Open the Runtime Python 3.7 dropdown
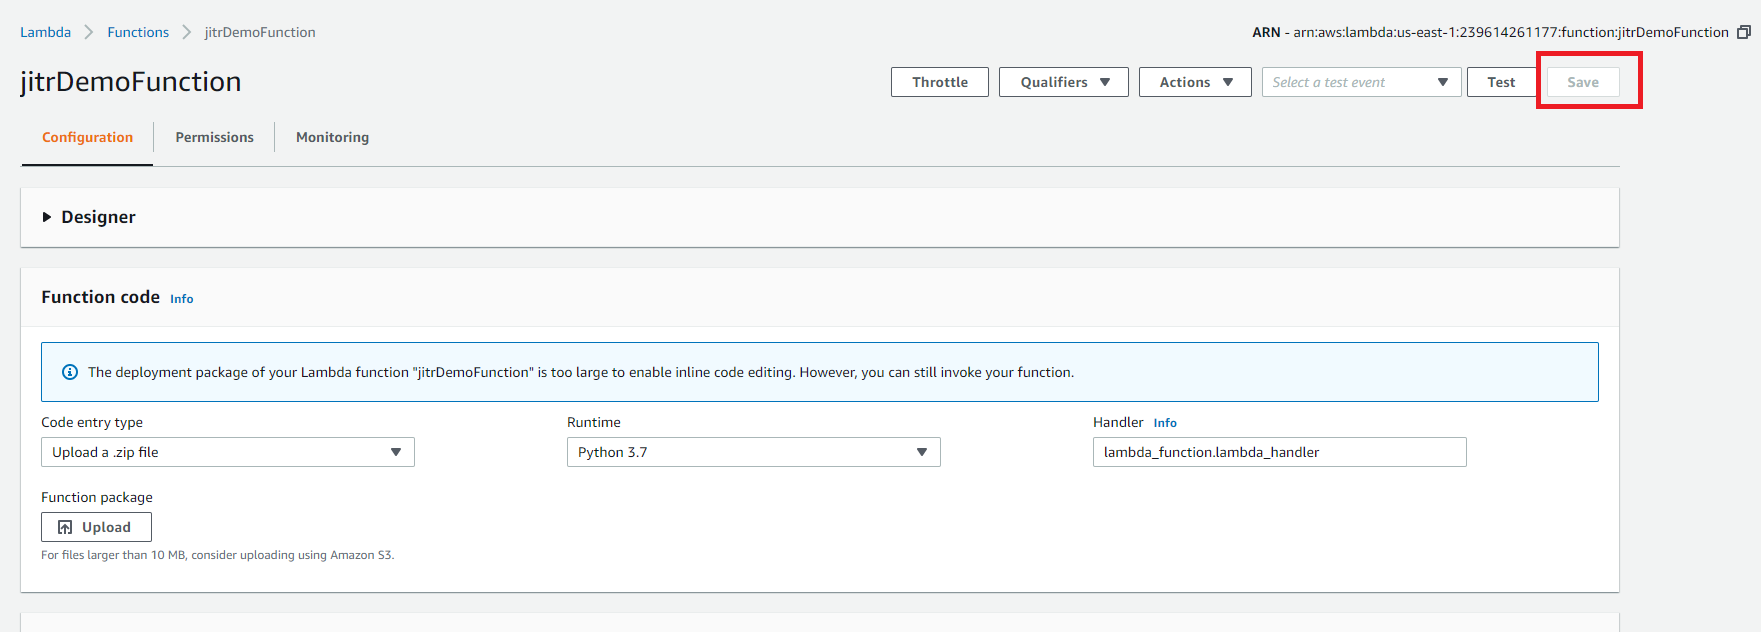1761x632 pixels. [x=754, y=452]
